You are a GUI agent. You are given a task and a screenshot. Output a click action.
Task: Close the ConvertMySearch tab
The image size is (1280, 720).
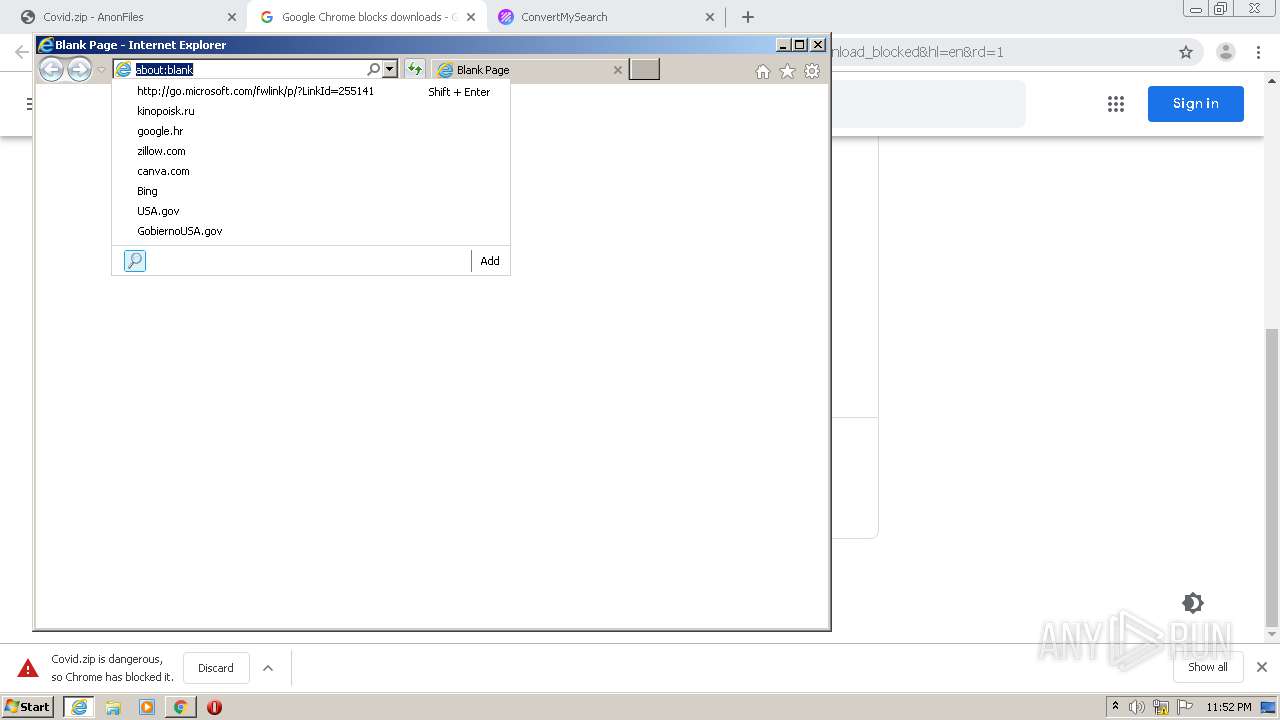pos(710,17)
